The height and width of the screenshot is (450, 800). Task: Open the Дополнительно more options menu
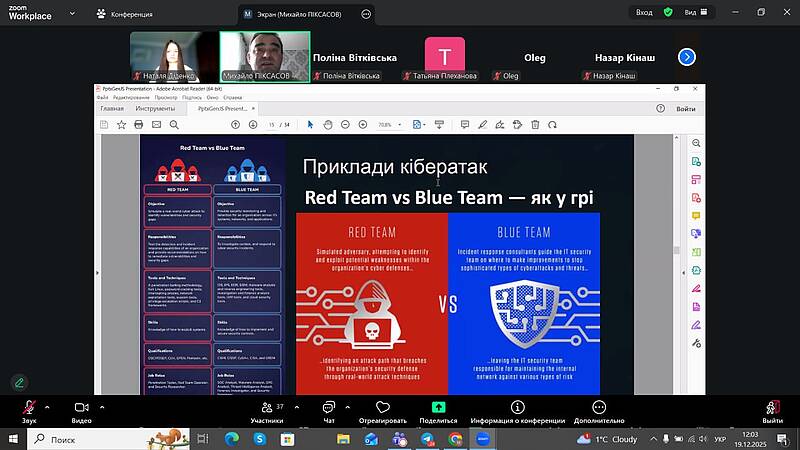pyautogui.click(x=599, y=408)
